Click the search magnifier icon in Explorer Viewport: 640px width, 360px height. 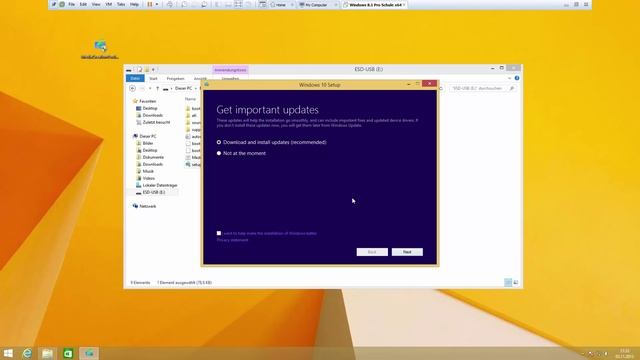(x=511, y=88)
